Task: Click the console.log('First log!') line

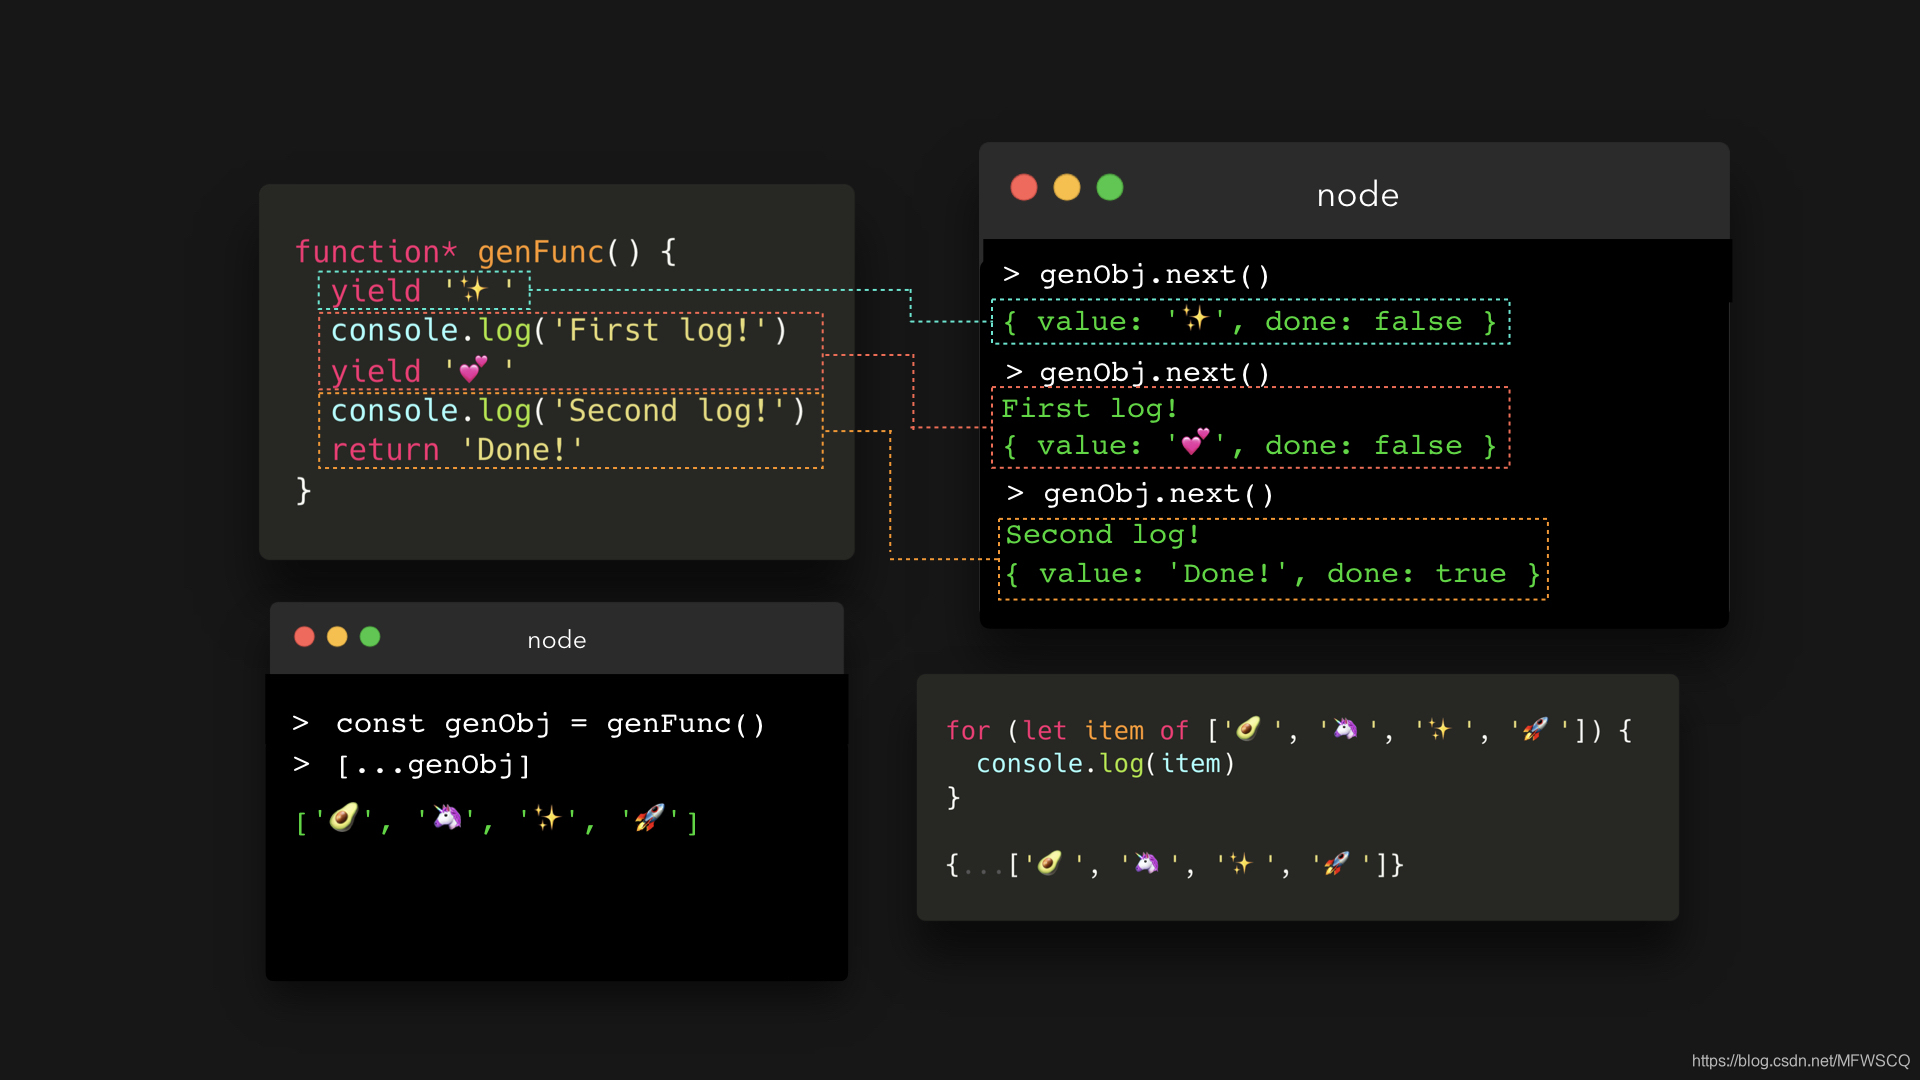Action: pyautogui.click(x=559, y=331)
